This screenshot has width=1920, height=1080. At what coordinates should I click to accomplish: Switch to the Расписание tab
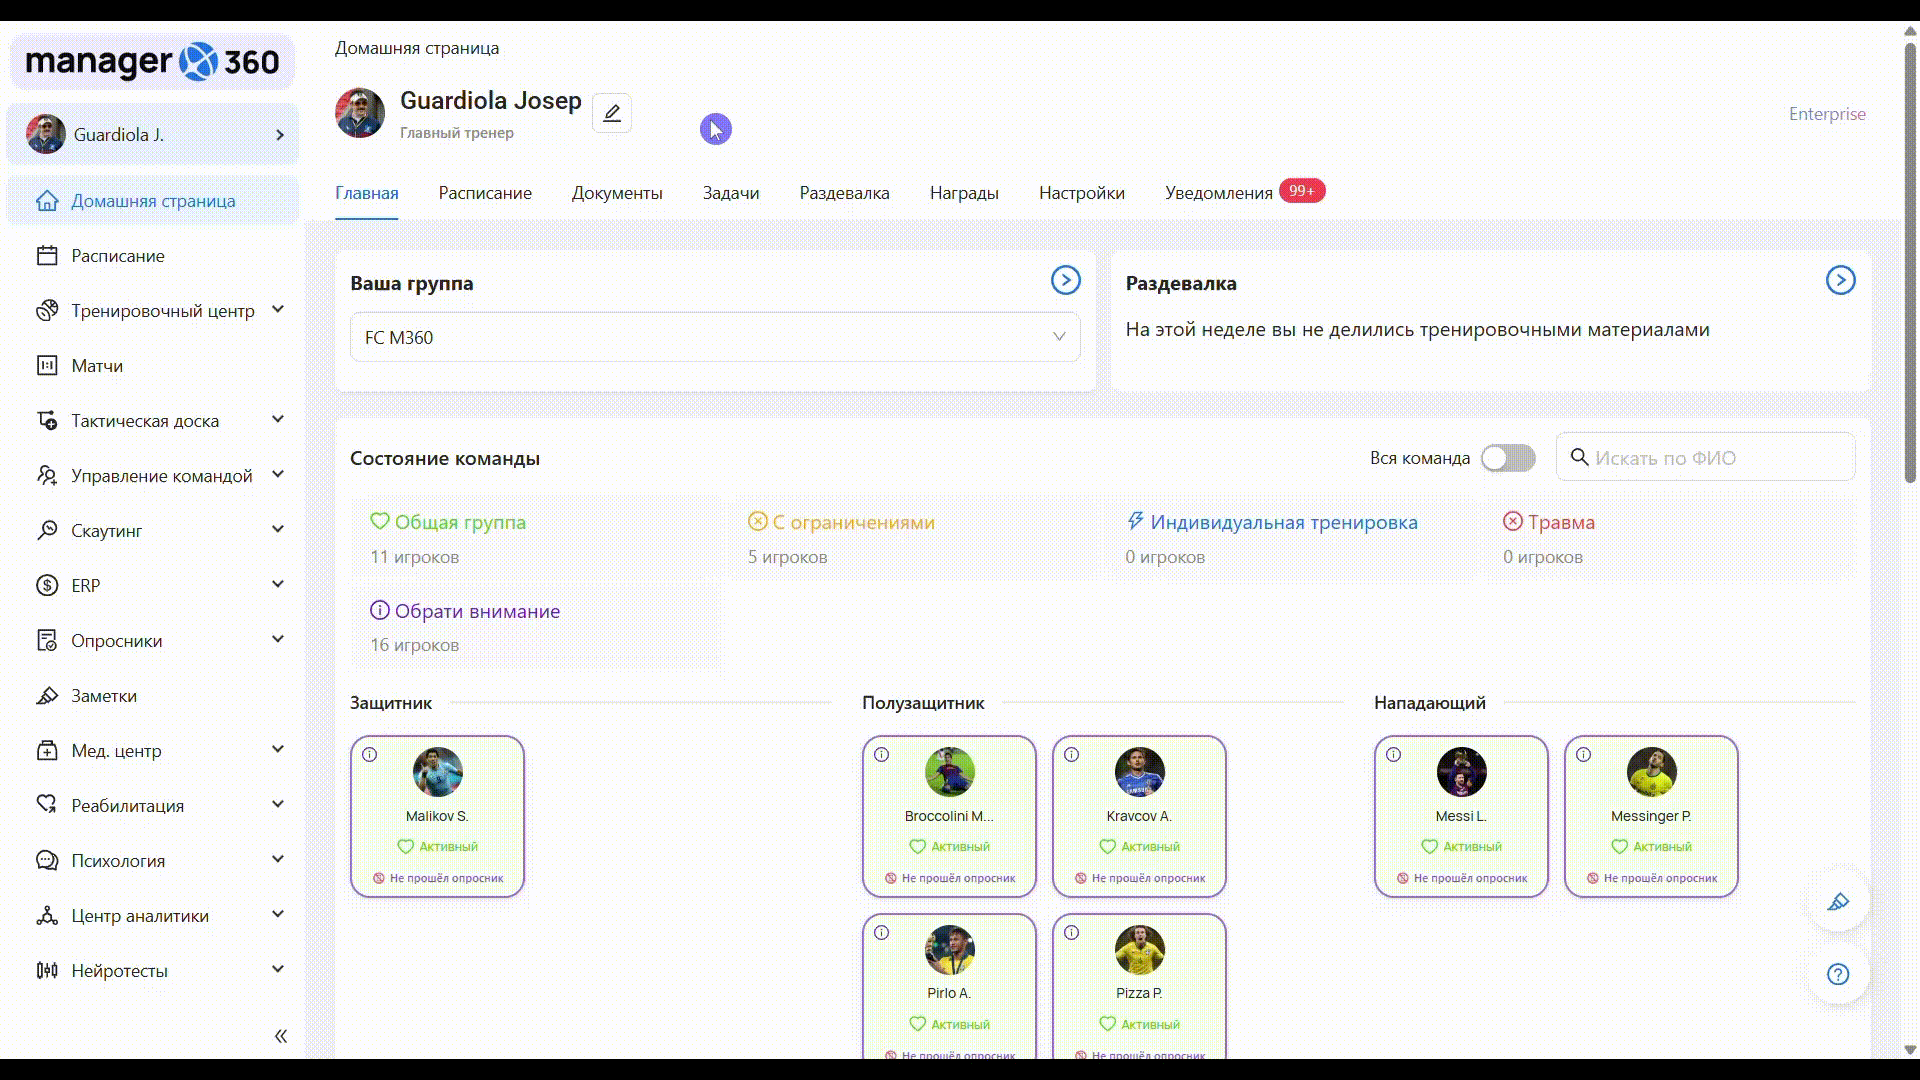click(485, 193)
